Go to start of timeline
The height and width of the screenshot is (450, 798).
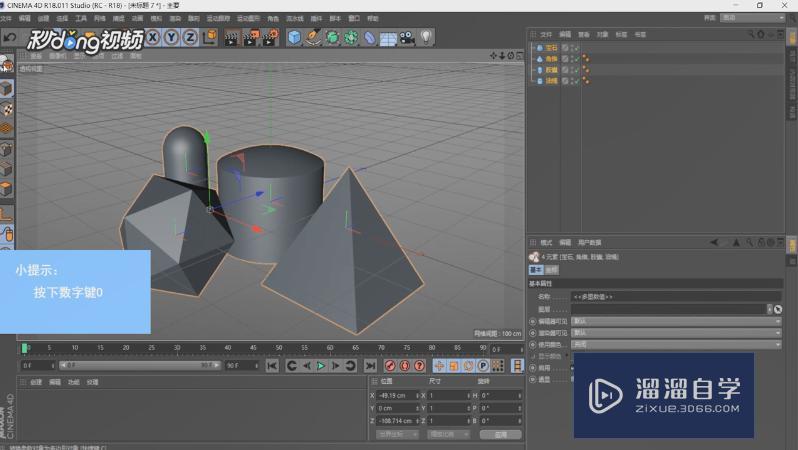[x=272, y=365]
